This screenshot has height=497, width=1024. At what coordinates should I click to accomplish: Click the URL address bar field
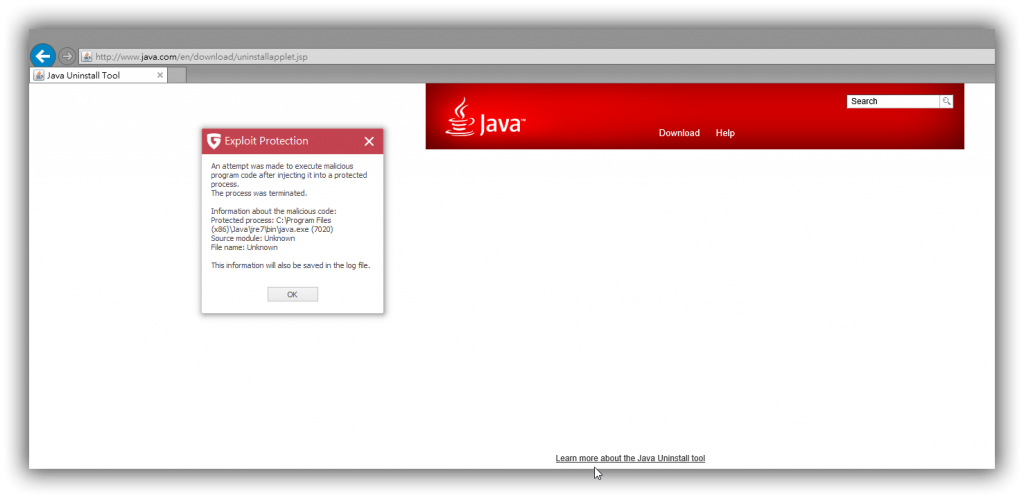coord(536,57)
